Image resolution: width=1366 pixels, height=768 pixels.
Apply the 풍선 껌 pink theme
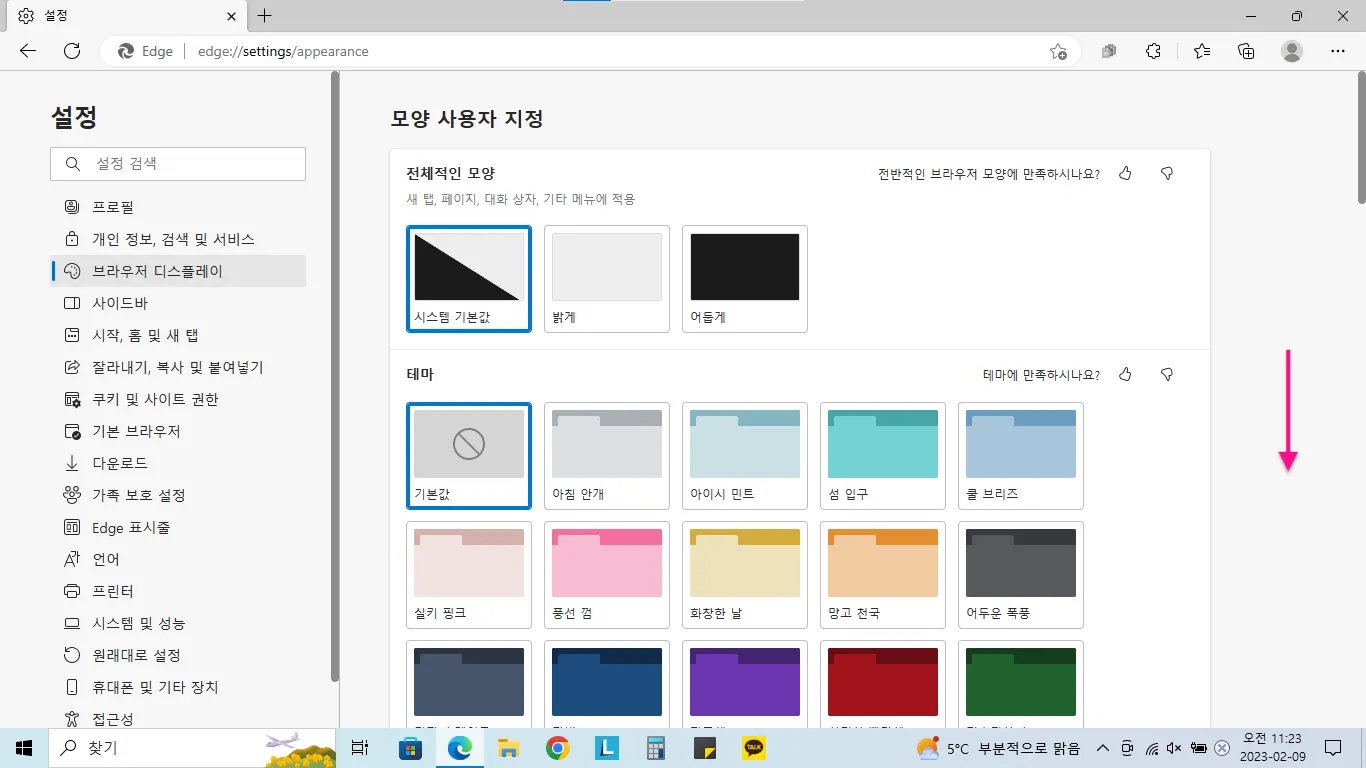(606, 575)
